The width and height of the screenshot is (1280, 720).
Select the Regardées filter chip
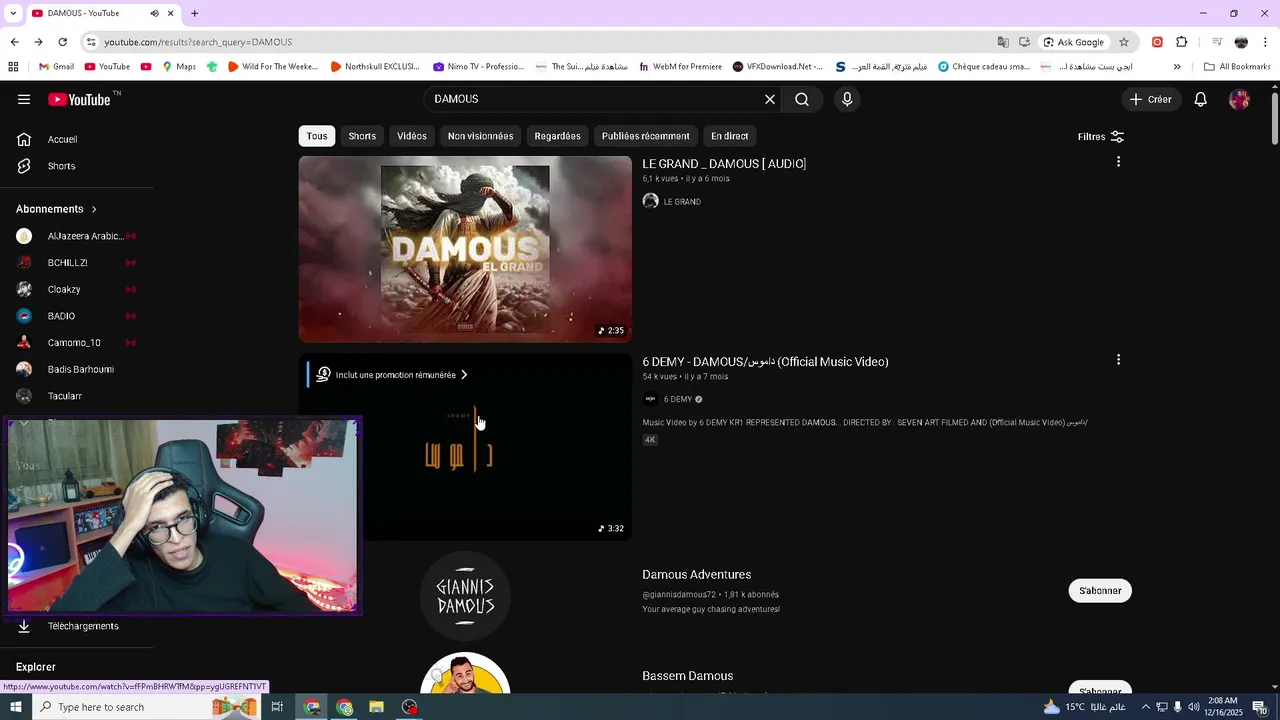(x=557, y=136)
